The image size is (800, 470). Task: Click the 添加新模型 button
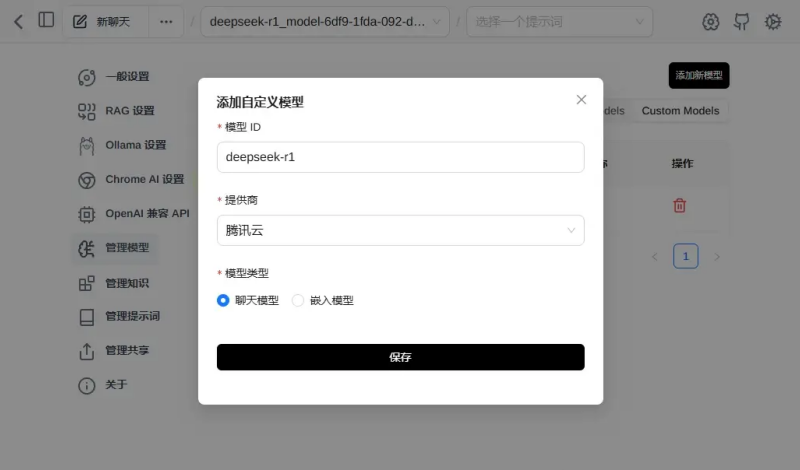coord(698,76)
